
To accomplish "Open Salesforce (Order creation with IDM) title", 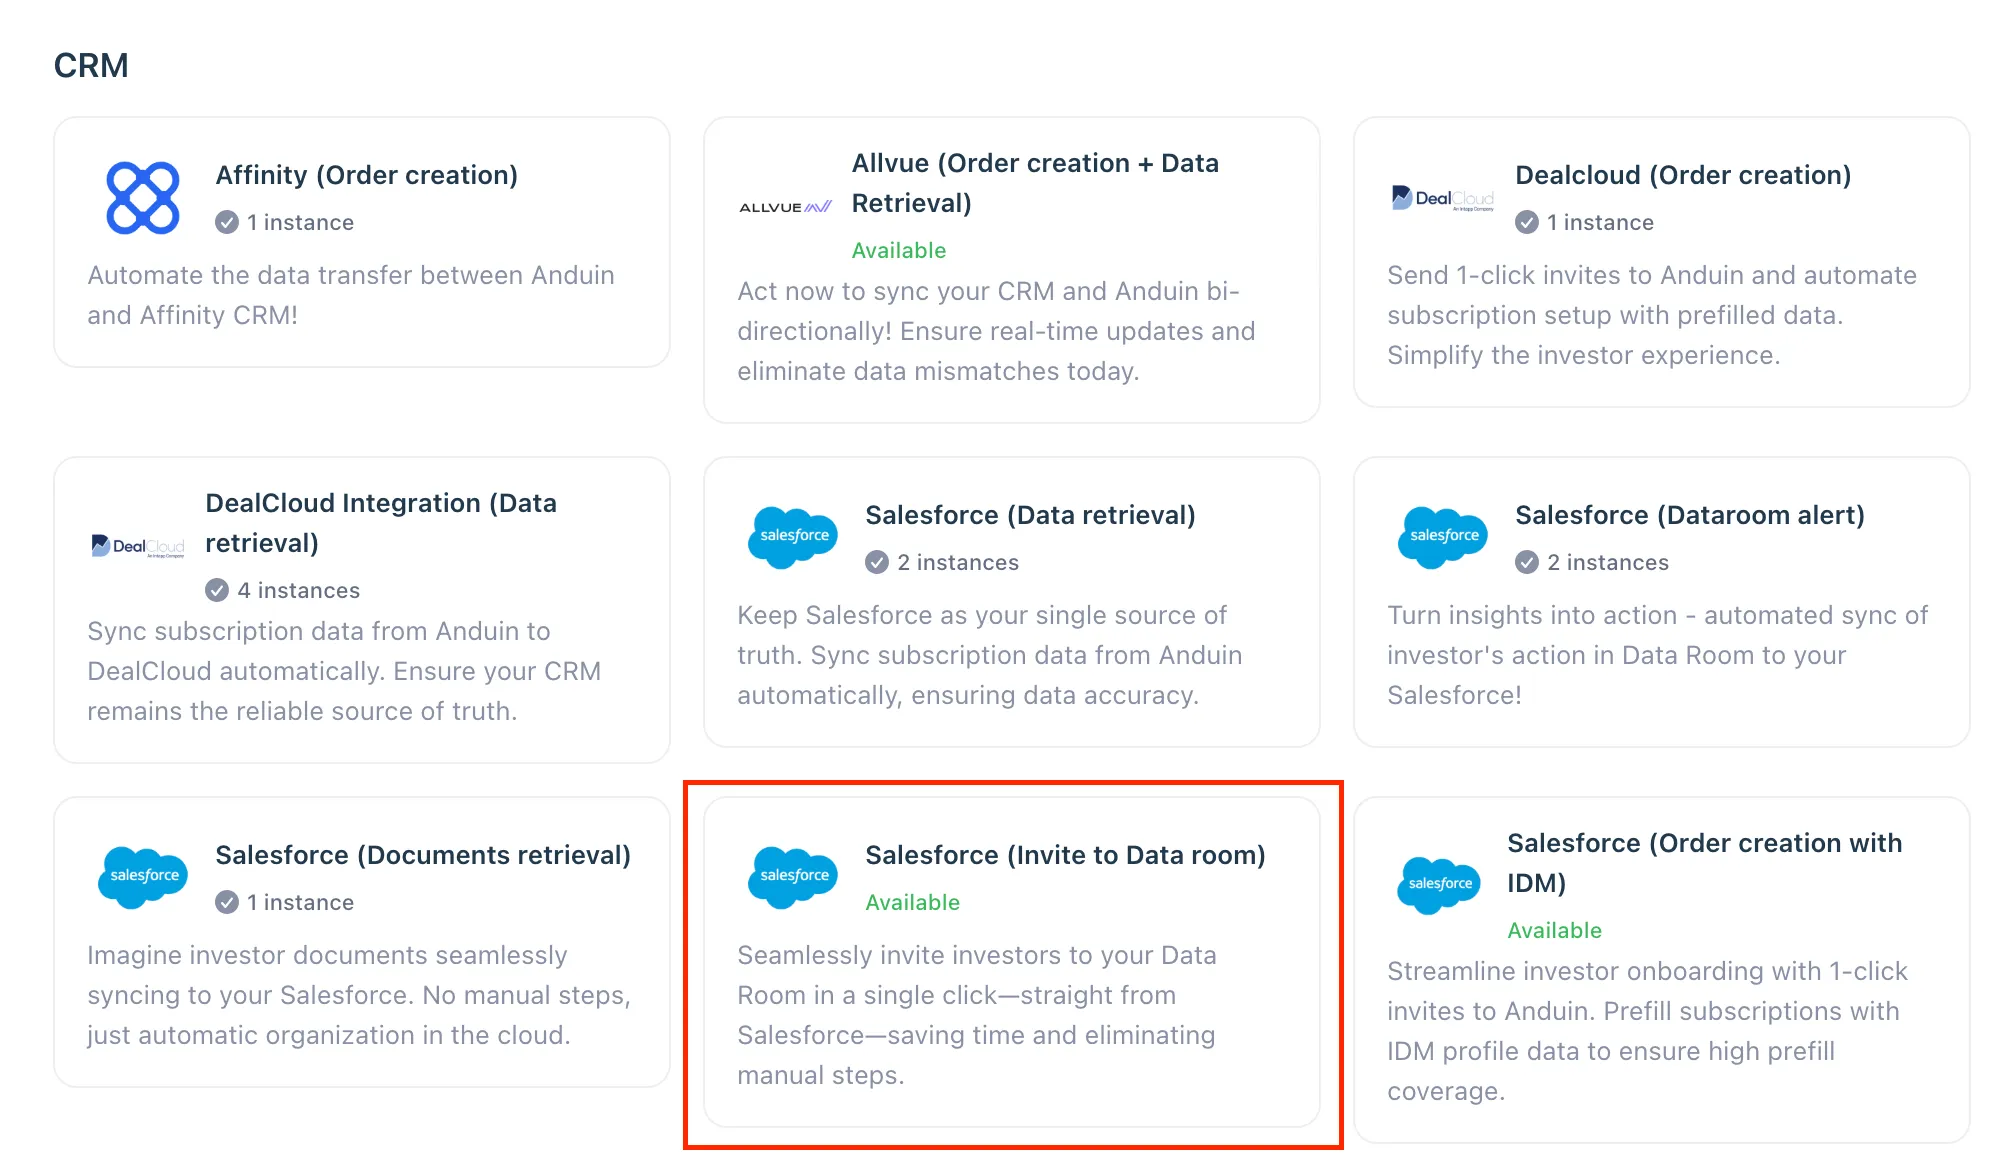I will coord(1704,863).
